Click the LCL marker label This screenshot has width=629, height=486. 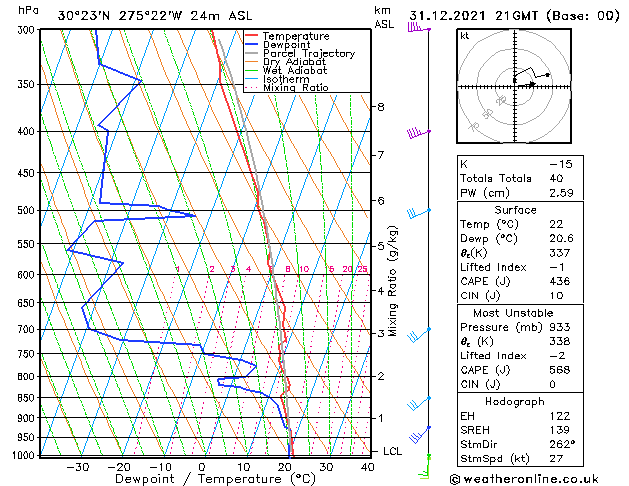tap(392, 452)
